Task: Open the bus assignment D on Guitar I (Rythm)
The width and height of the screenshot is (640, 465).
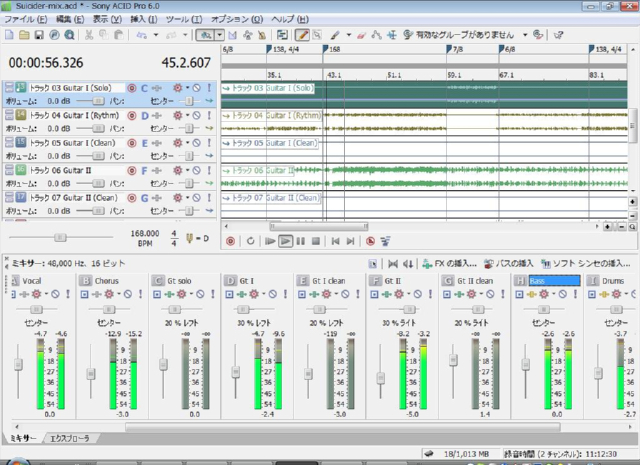Action: coord(145,116)
